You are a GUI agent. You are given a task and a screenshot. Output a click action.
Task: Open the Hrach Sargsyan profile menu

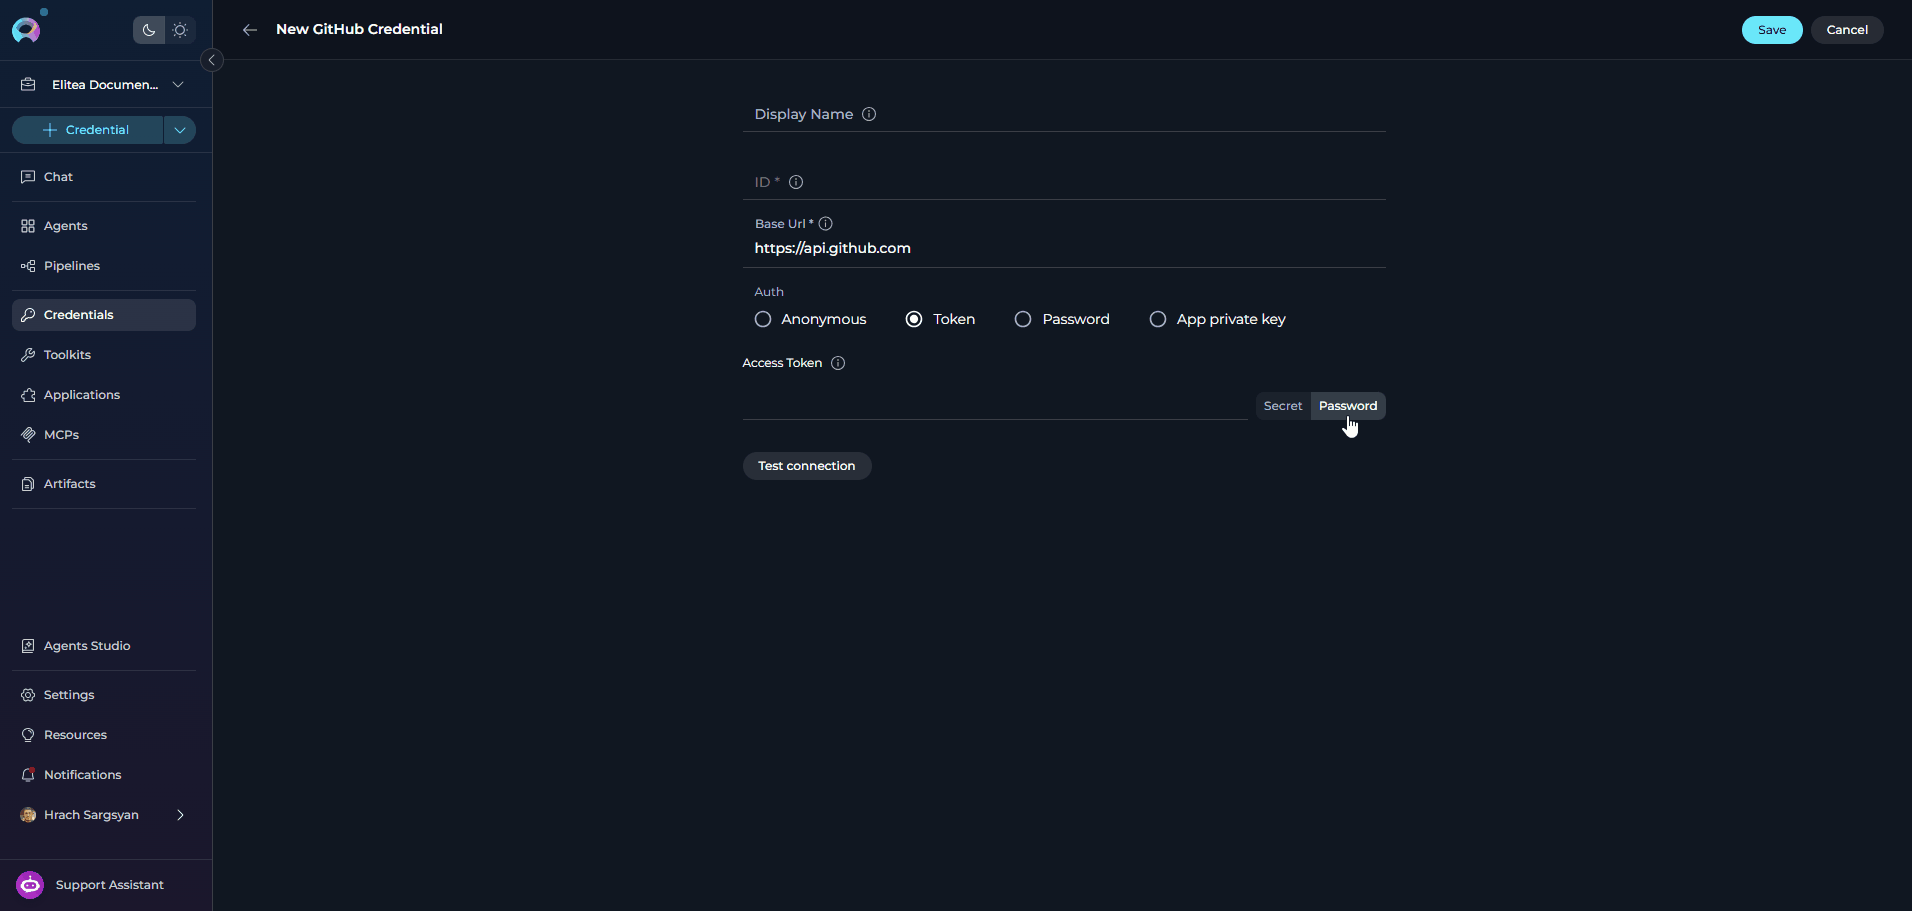(104, 815)
